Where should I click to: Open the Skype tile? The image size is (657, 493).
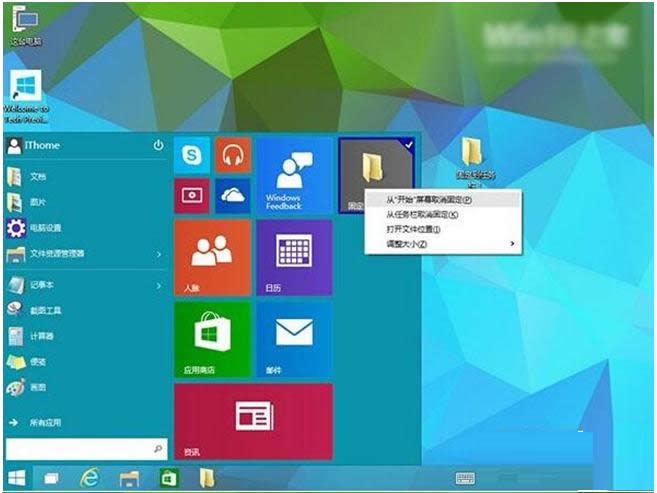[x=192, y=155]
